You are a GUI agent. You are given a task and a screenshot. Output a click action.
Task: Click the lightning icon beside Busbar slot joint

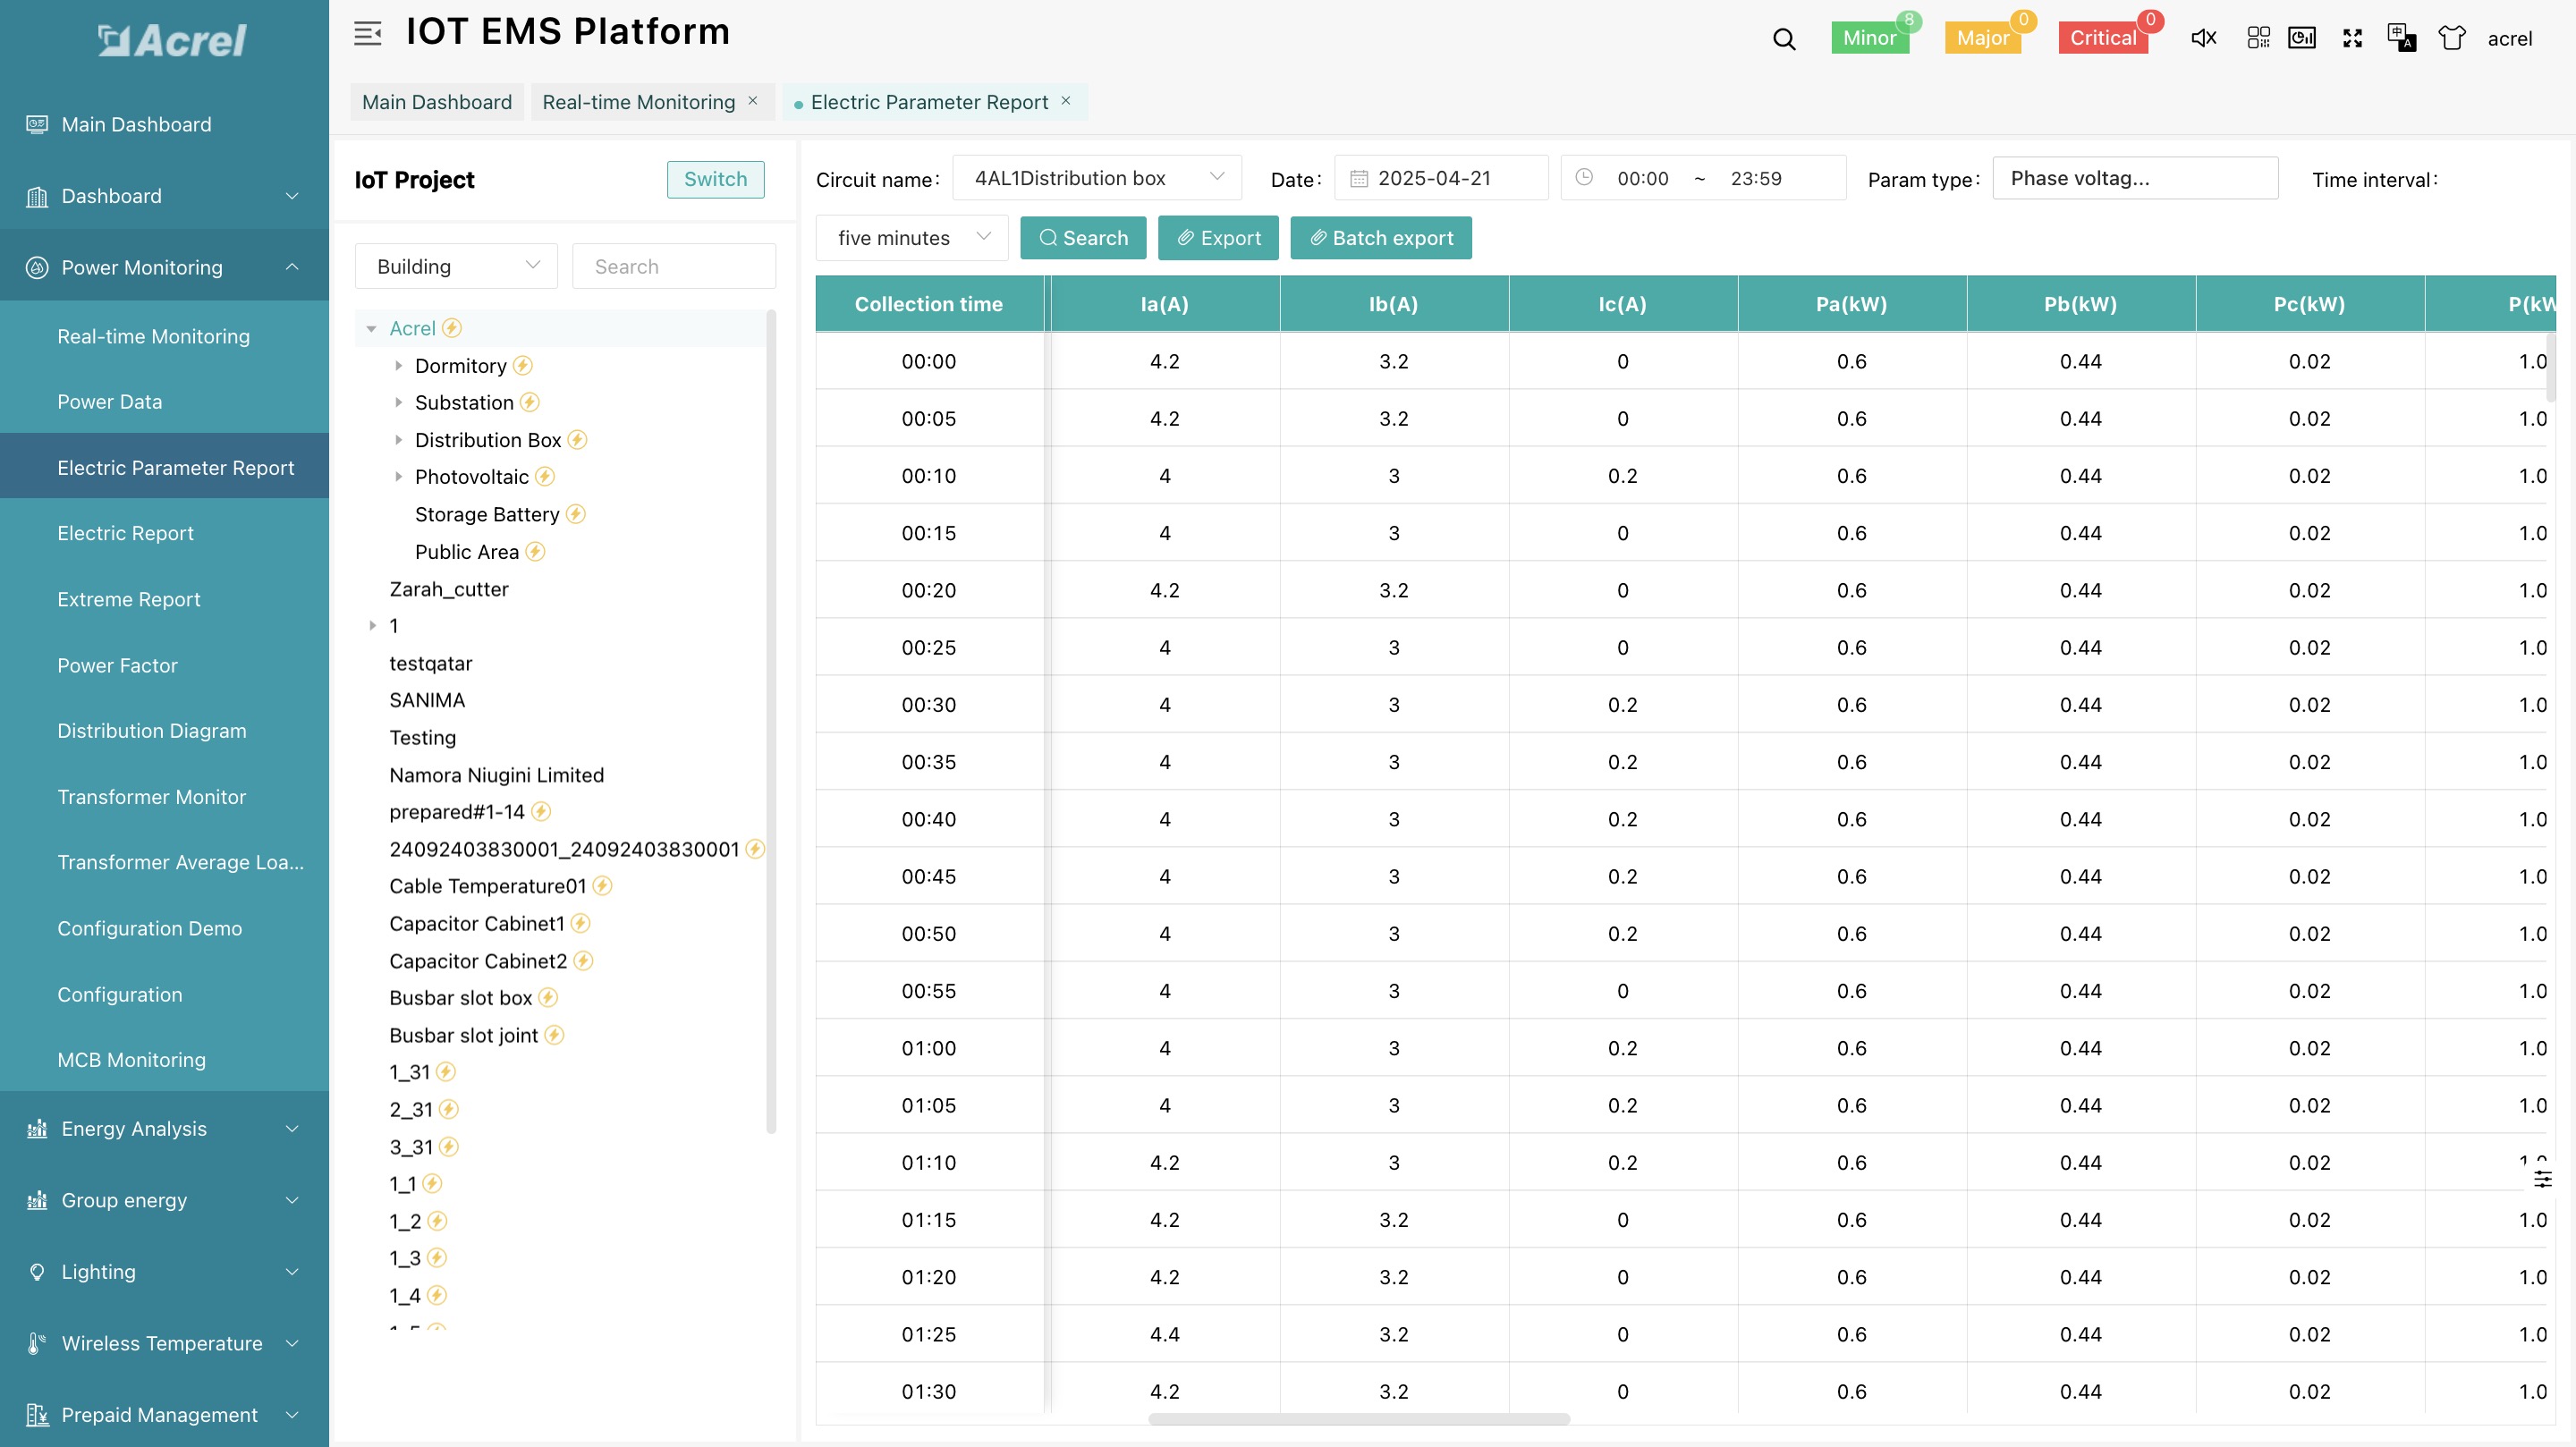tap(555, 1035)
